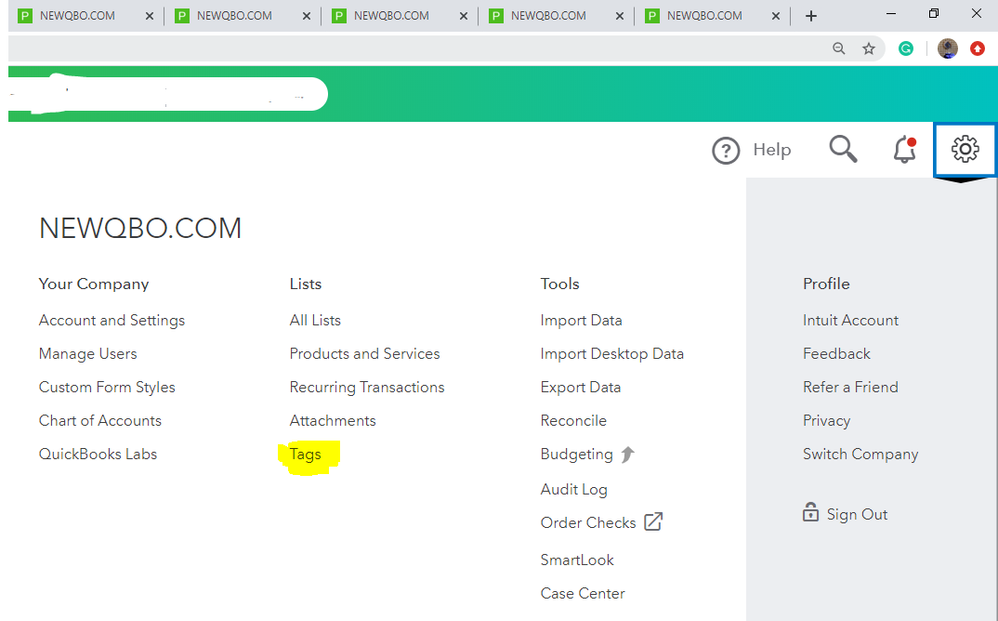Open Reconcile tool
The width and height of the screenshot is (998, 621).
(x=573, y=421)
